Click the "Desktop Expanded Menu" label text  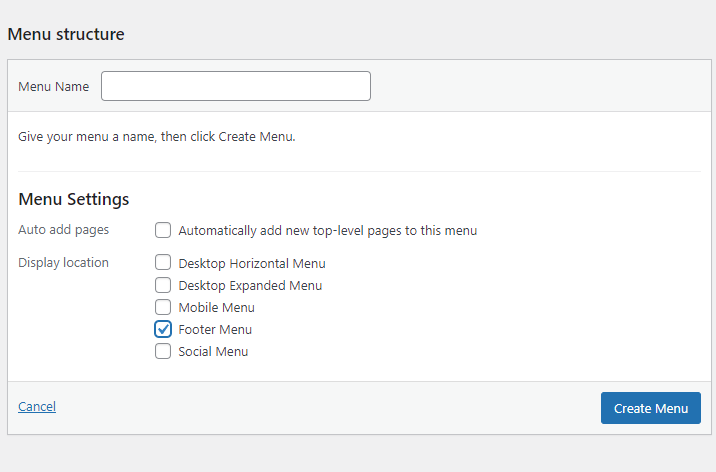(250, 285)
